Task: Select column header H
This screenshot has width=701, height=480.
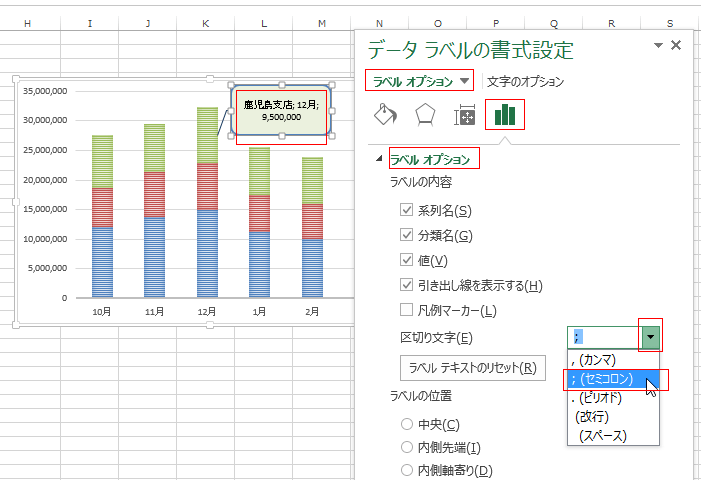Action: tap(28, 24)
